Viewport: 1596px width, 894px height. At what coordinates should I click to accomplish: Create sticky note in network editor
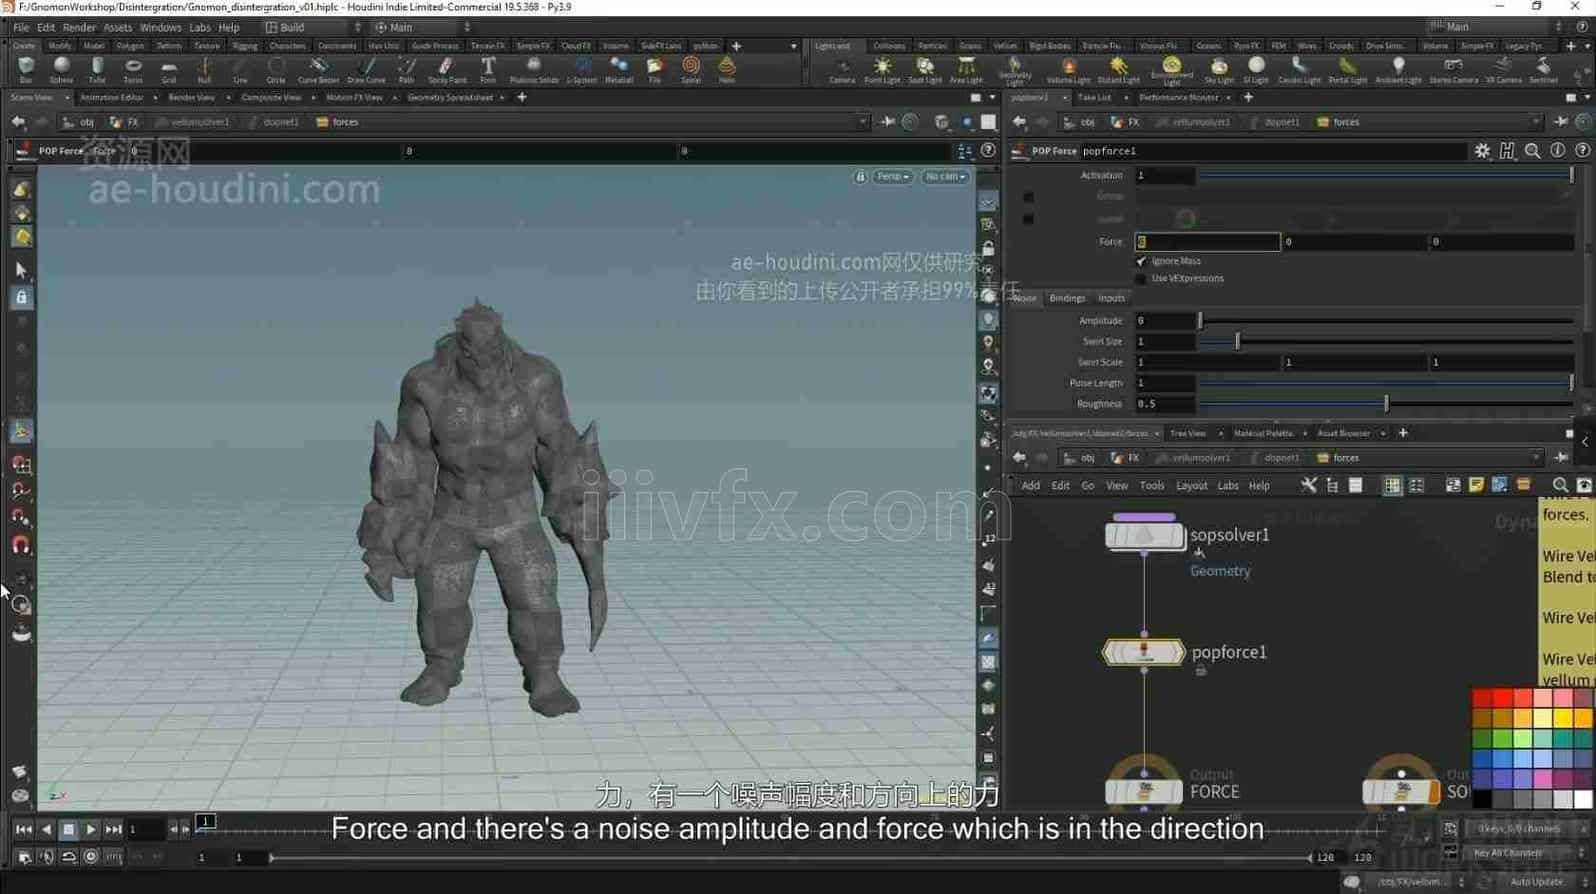(1476, 485)
